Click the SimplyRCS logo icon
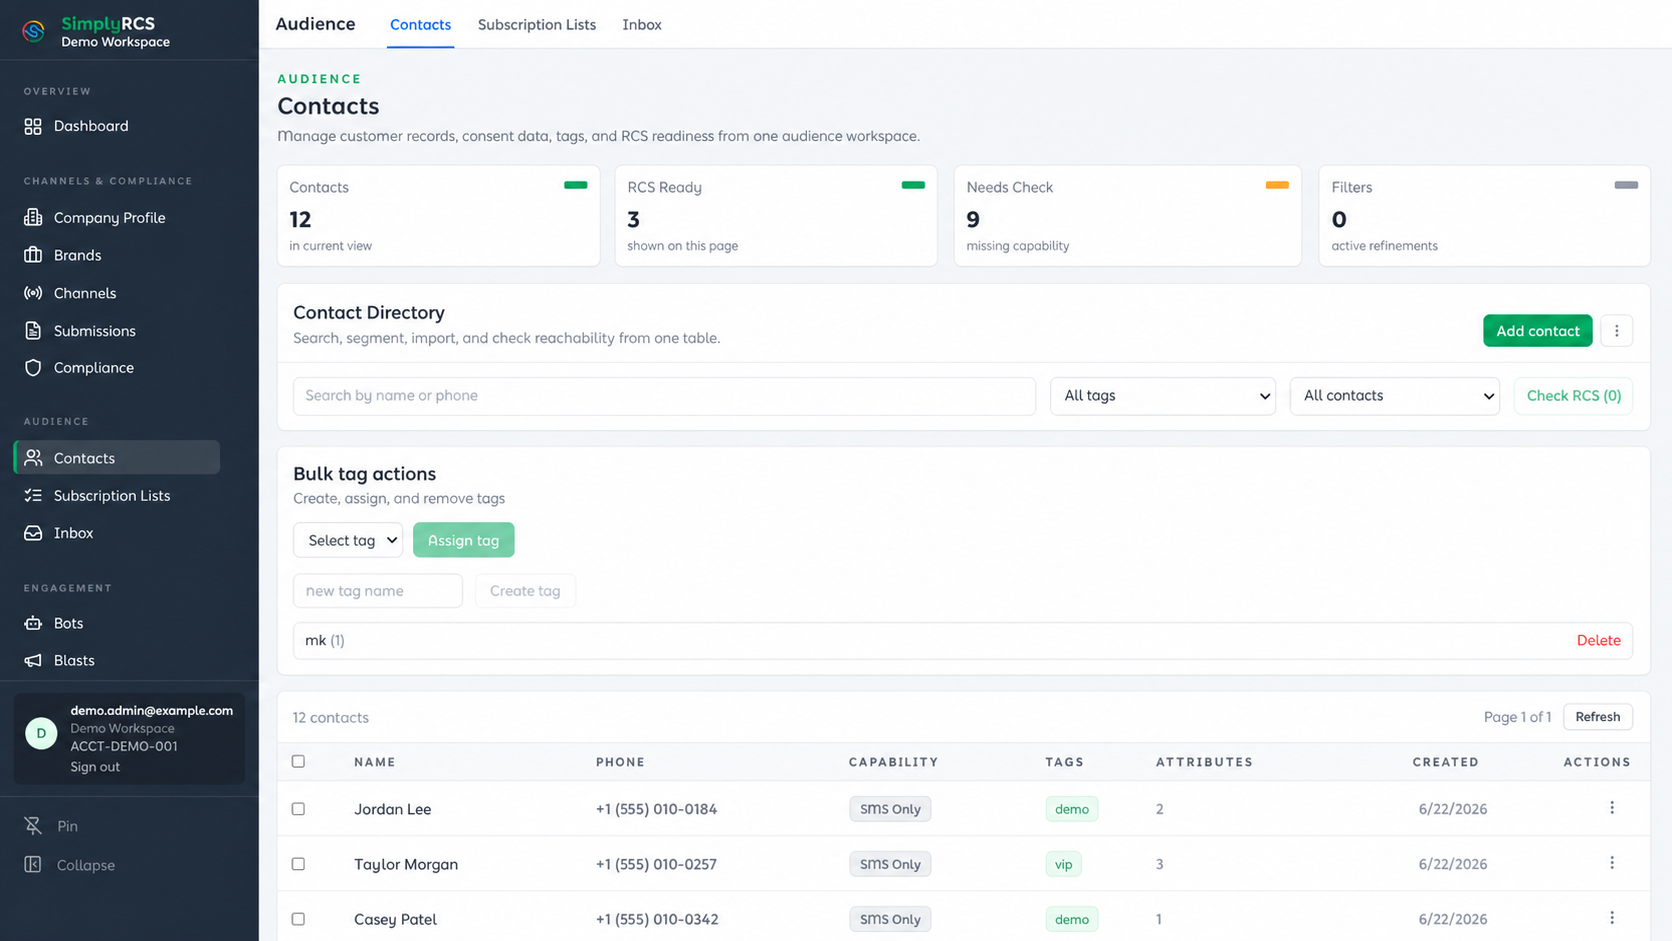 pos(34,32)
